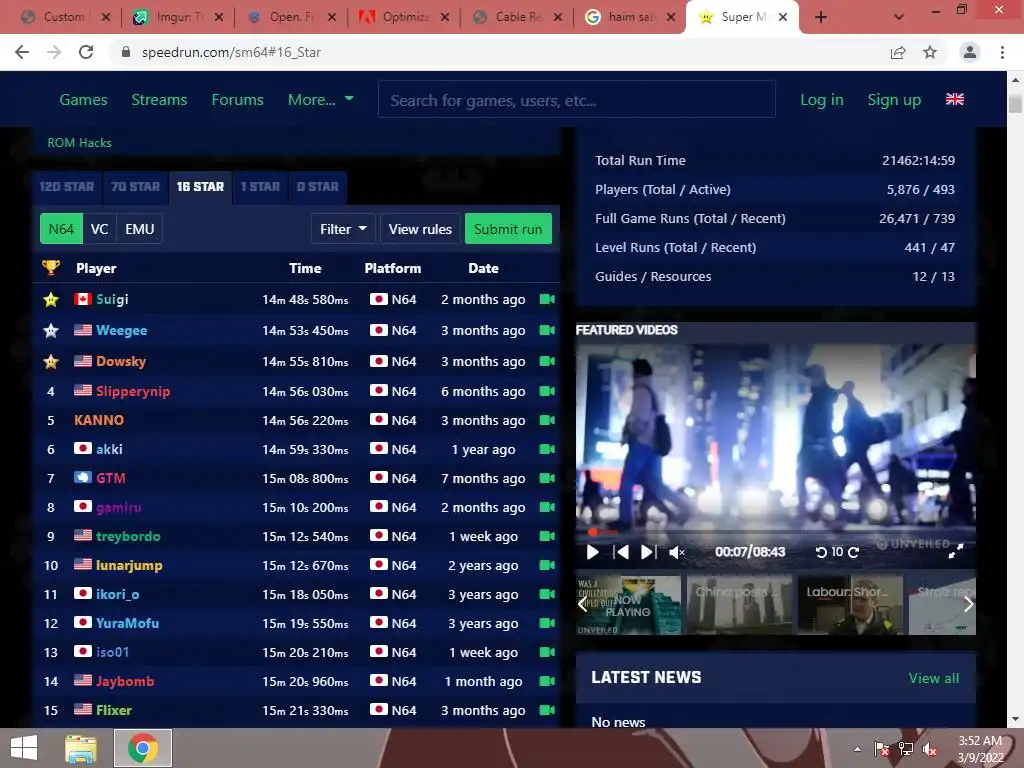The width and height of the screenshot is (1024, 768).
Task: Click the UK flag language icon
Action: pyautogui.click(x=955, y=99)
